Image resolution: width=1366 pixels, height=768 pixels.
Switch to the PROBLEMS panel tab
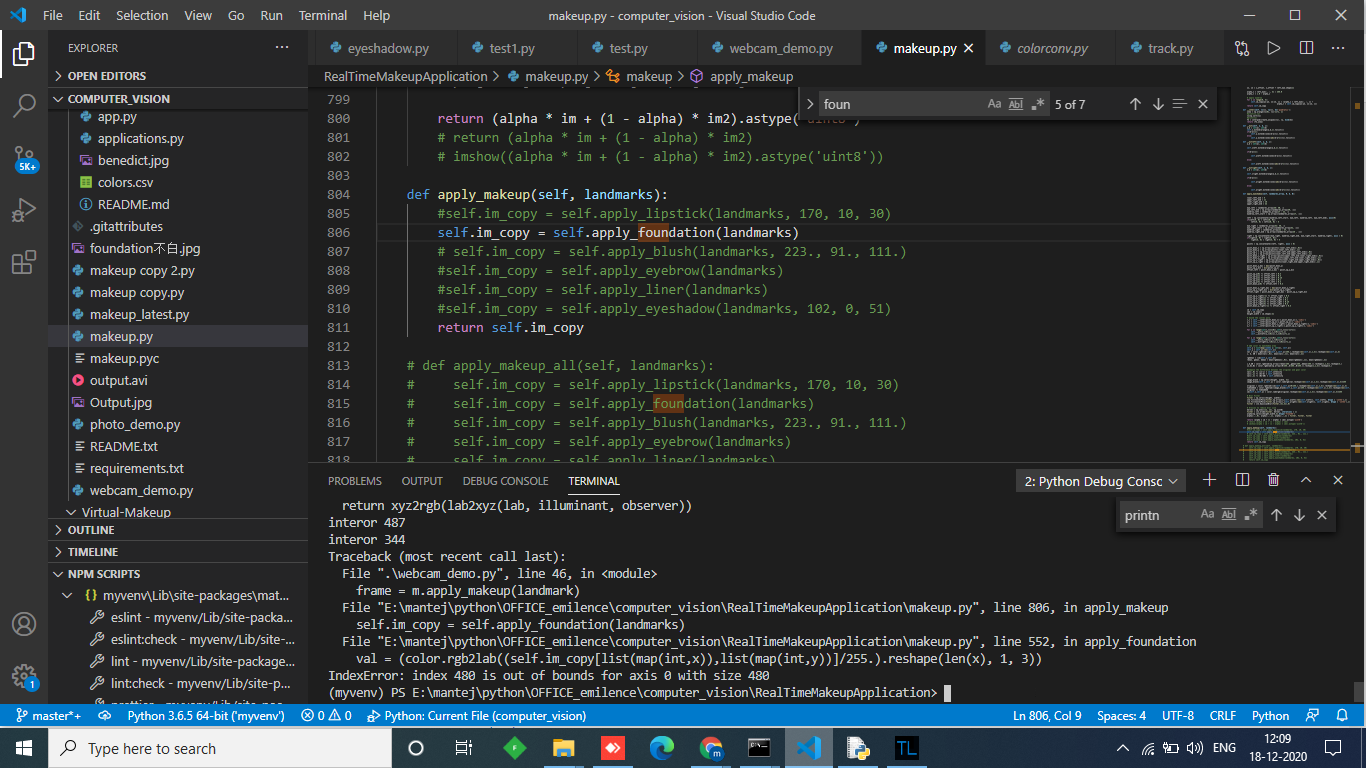coord(355,481)
